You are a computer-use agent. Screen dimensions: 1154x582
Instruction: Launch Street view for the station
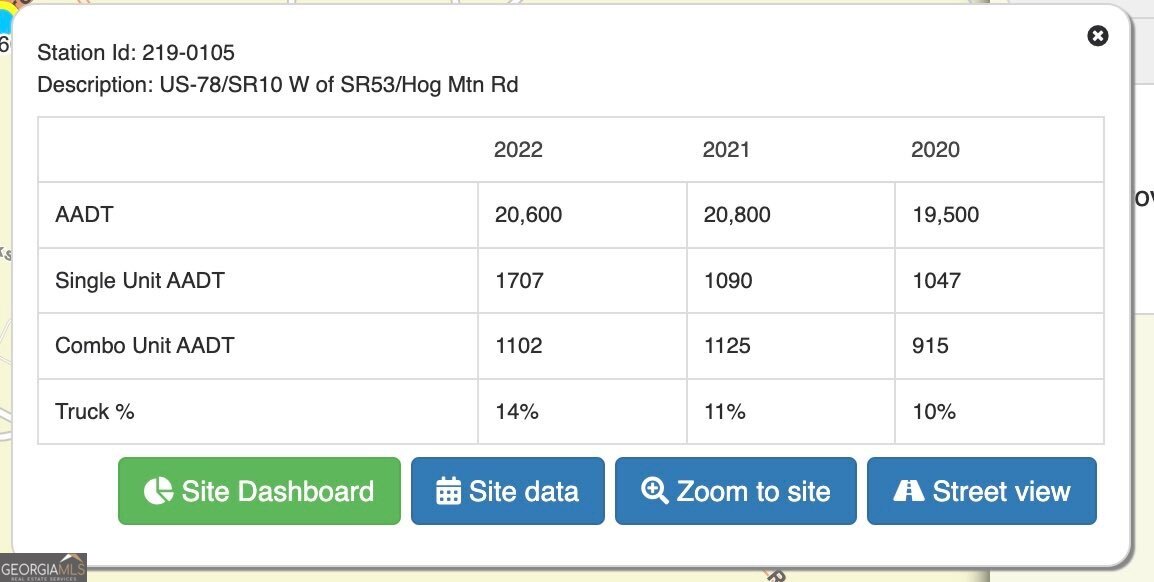pyautogui.click(x=982, y=491)
